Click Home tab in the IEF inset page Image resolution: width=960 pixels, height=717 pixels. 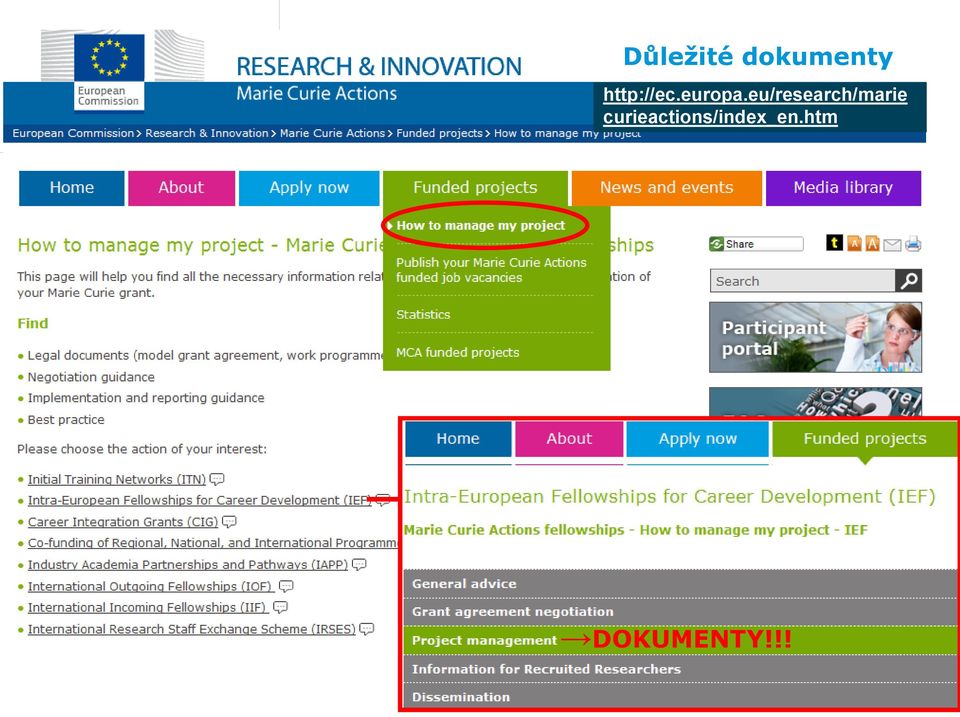pyautogui.click(x=458, y=439)
